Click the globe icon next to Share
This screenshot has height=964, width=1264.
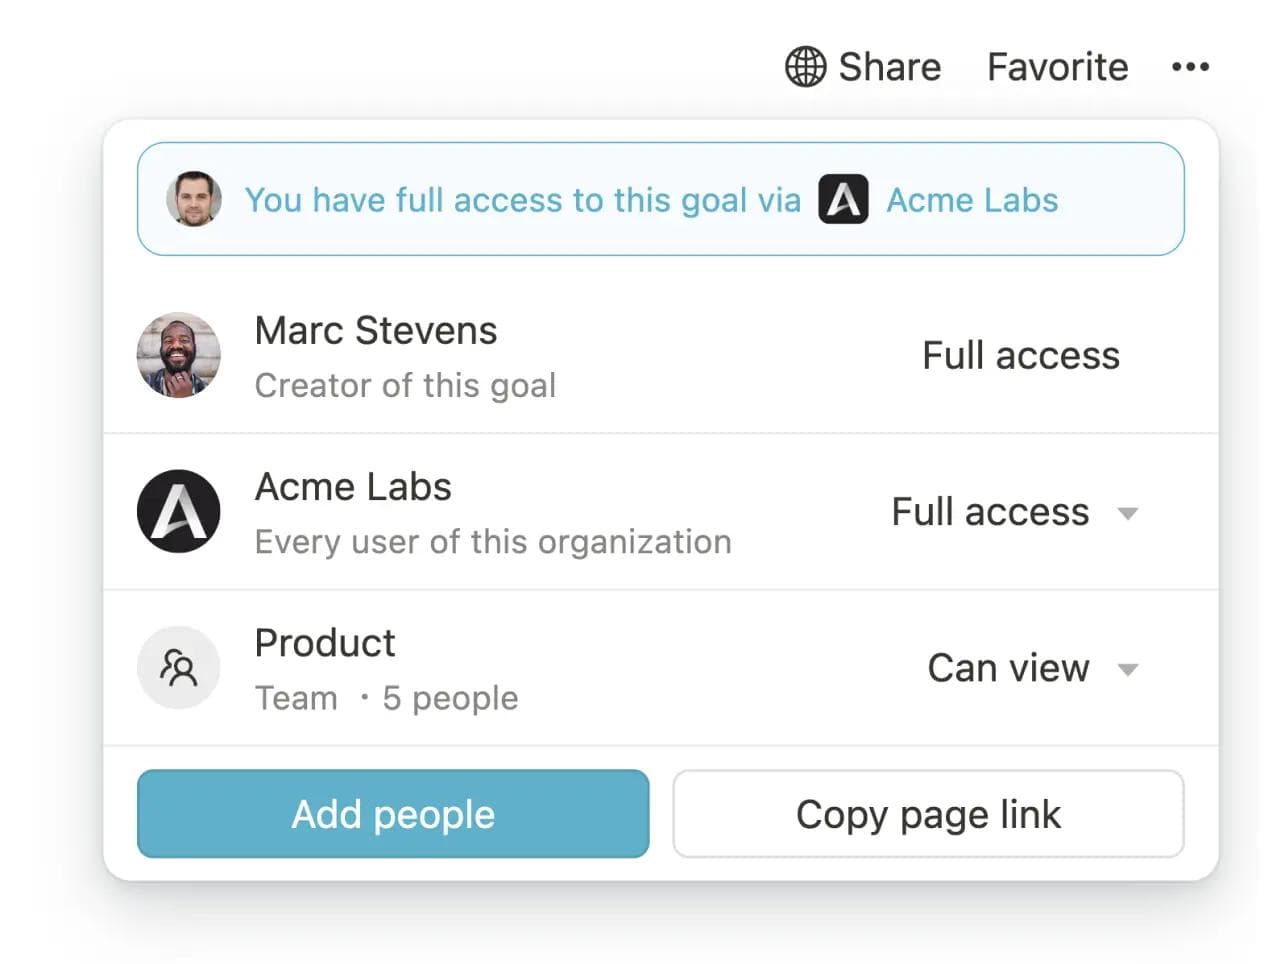805,67
